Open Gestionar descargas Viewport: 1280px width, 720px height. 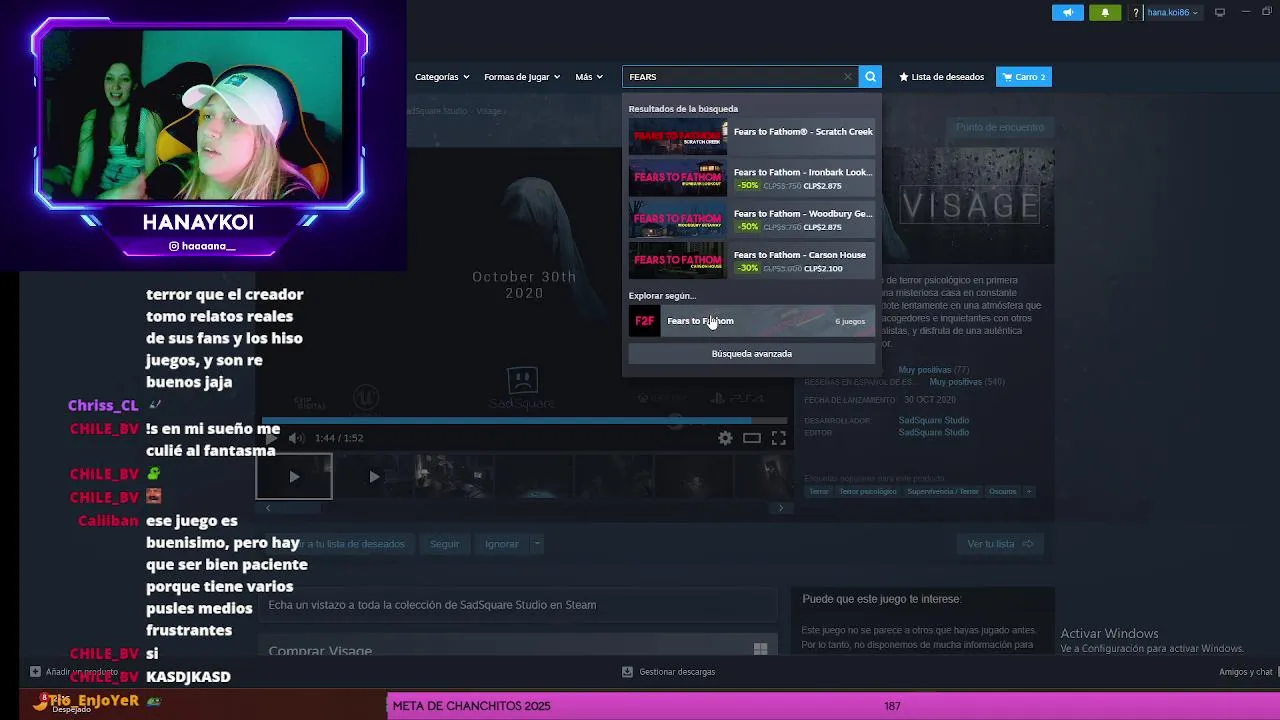pos(668,672)
